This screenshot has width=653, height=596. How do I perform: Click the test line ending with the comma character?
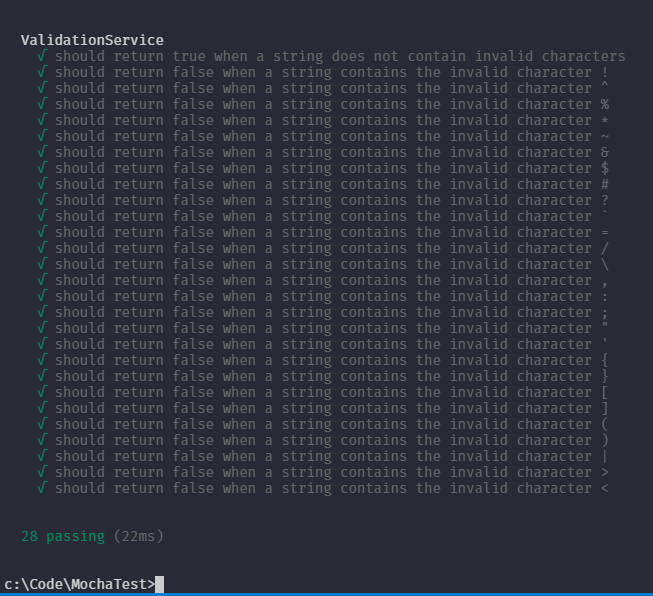[x=323, y=280]
